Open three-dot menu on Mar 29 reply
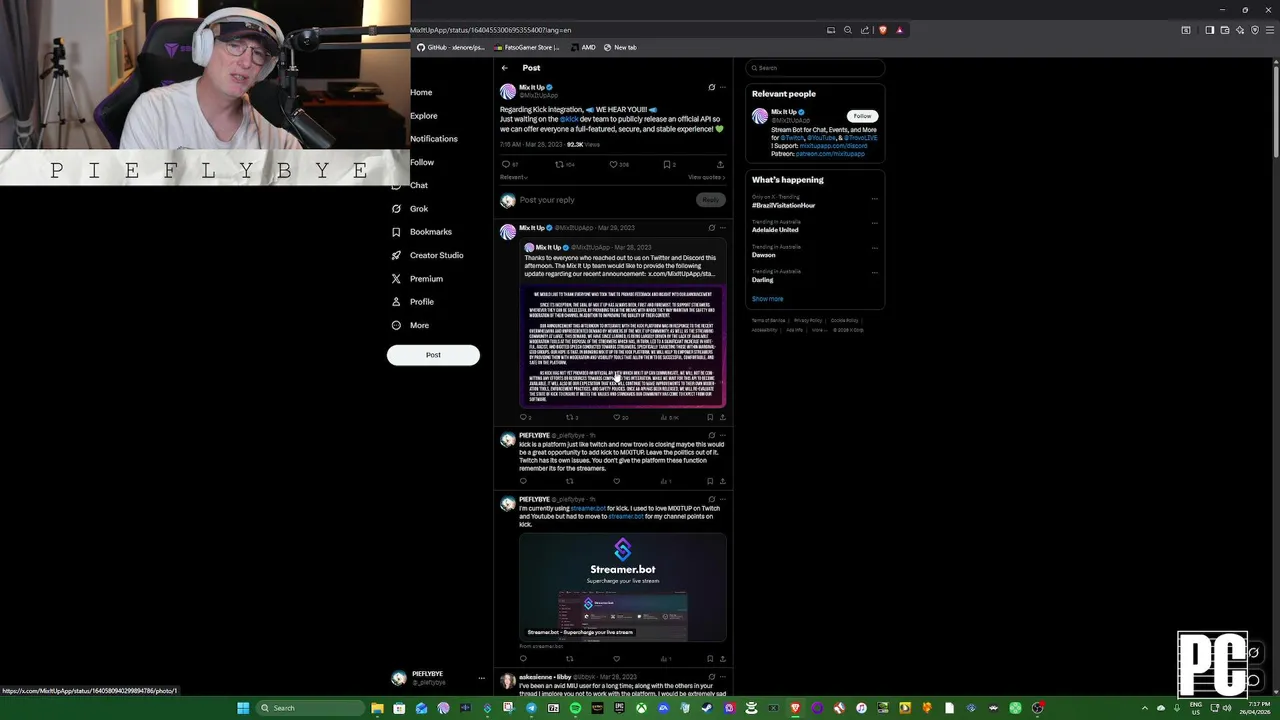Screen dimensions: 1280x720 pos(723,228)
